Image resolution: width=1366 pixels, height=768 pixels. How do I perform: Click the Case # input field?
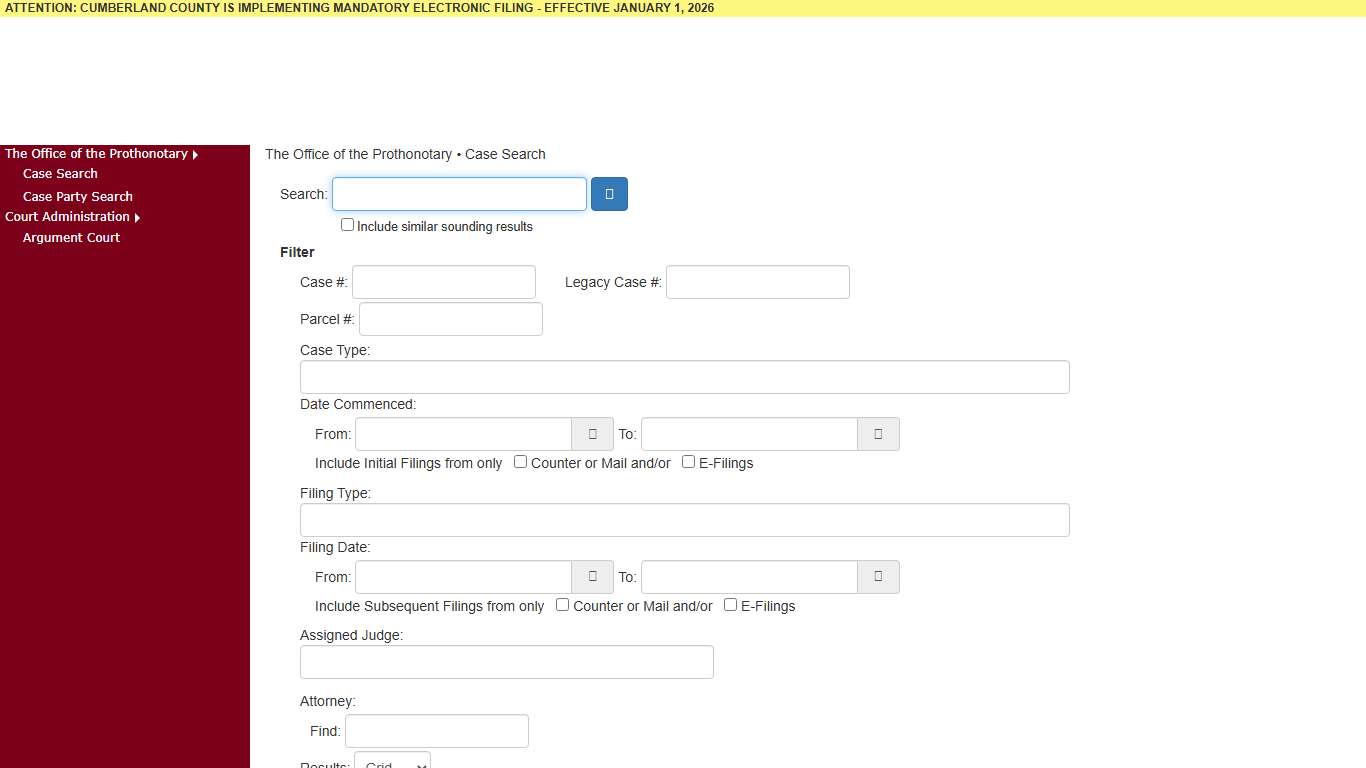pyautogui.click(x=443, y=282)
